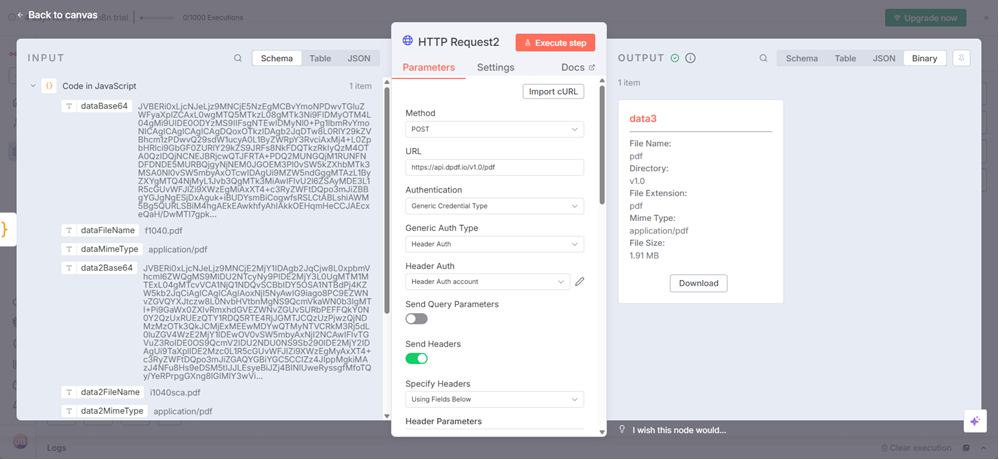
Task: Click the Execute step button
Action: click(555, 42)
